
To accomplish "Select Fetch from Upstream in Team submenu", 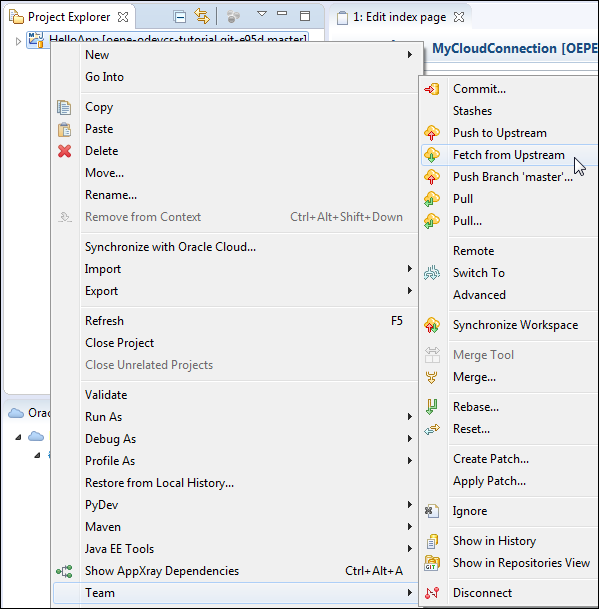I will pyautogui.click(x=510, y=155).
